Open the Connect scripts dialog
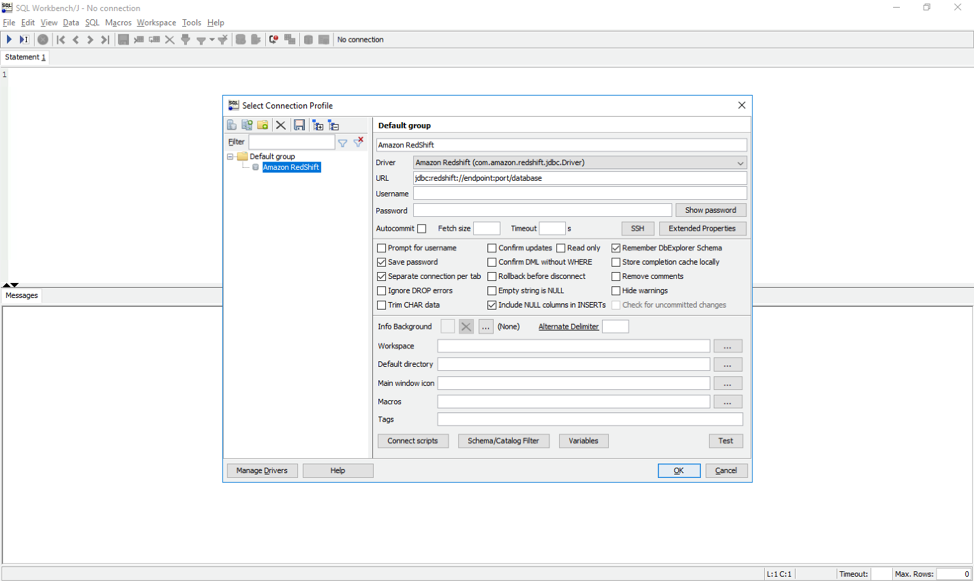Viewport: 974px width, 581px height. [x=412, y=441]
